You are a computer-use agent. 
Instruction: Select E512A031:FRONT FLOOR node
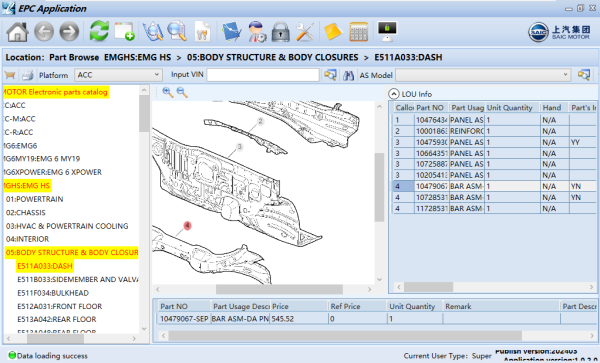pos(59,306)
